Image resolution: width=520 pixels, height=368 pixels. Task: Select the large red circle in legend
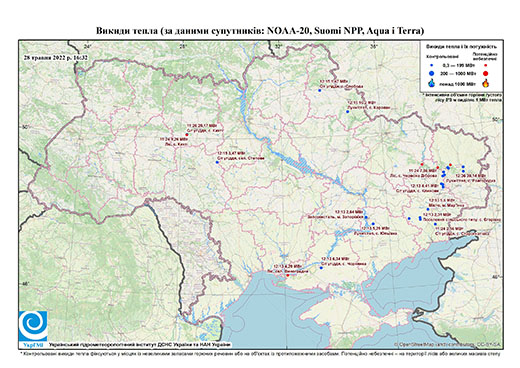point(486,73)
